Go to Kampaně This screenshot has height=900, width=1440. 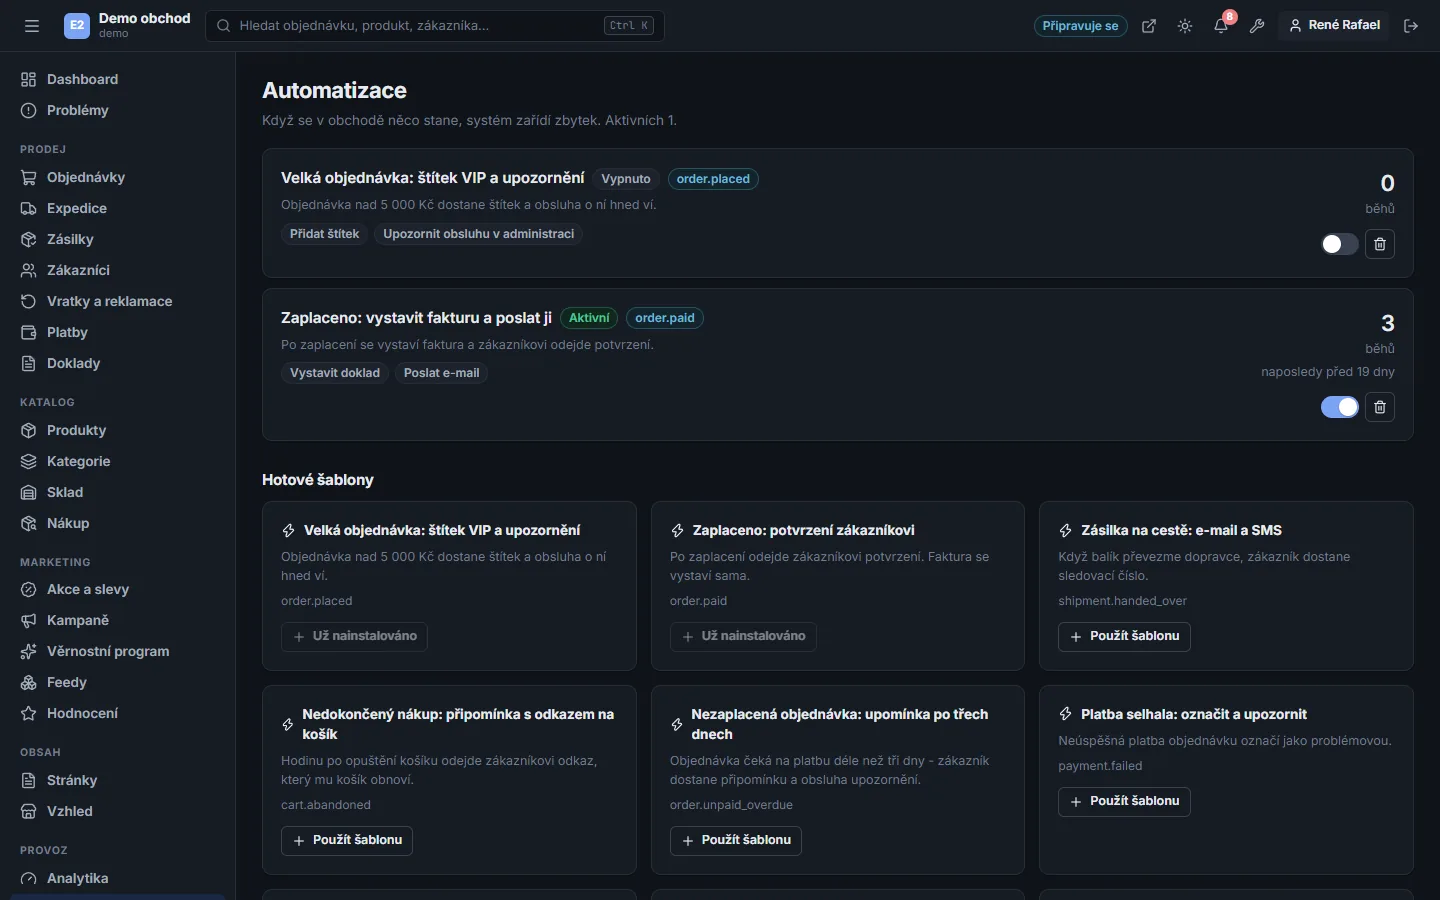[118, 620]
